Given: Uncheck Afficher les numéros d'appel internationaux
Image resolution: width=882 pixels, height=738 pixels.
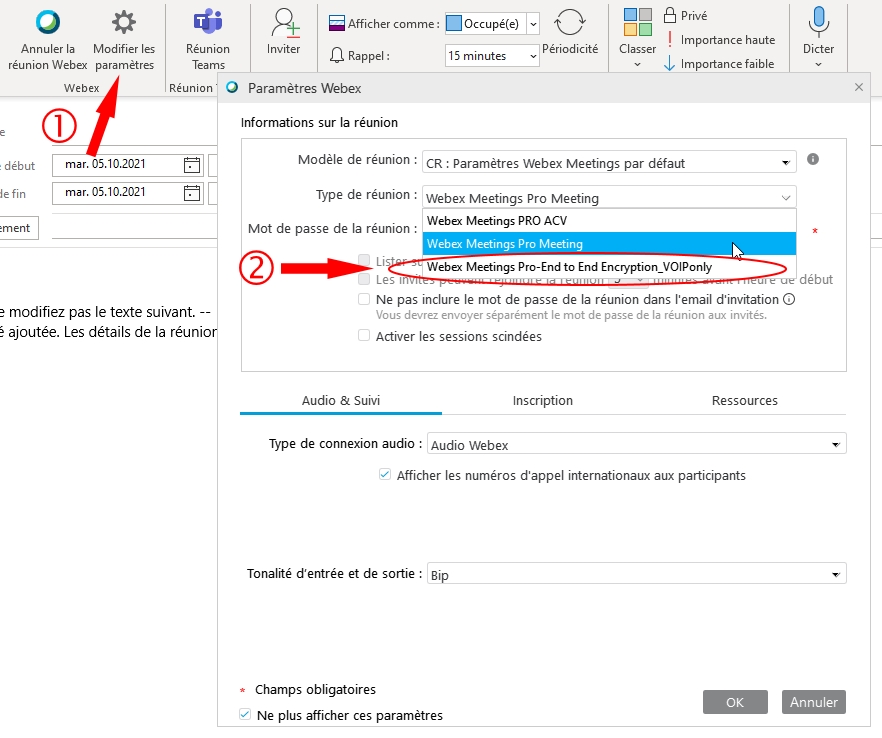Looking at the screenshot, I should 385,475.
